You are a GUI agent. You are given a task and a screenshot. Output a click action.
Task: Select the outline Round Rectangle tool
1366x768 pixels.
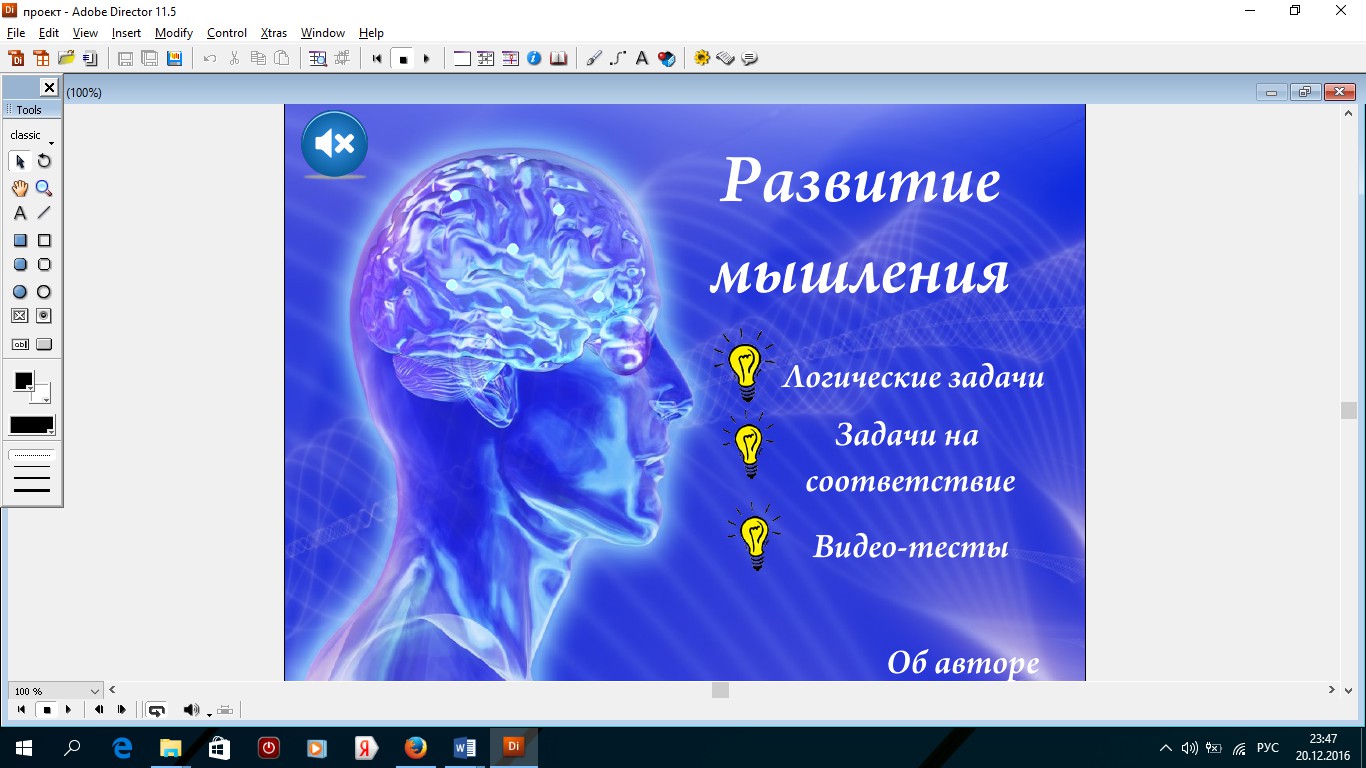click(44, 265)
